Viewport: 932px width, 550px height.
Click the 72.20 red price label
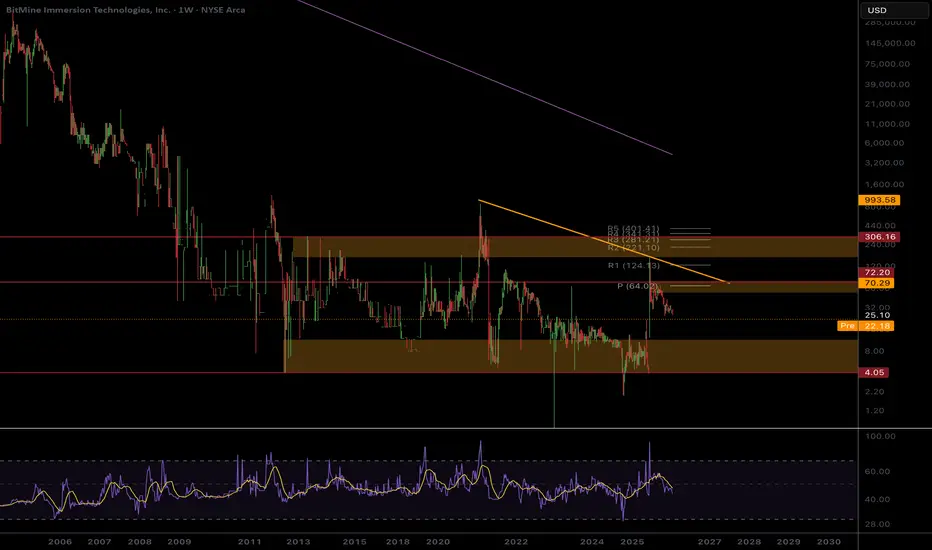[876, 272]
